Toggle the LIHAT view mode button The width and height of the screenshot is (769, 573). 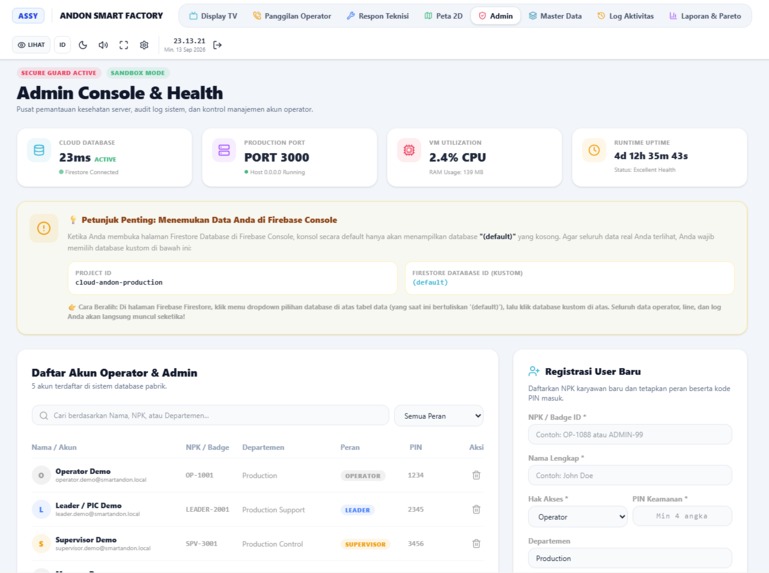pos(31,45)
